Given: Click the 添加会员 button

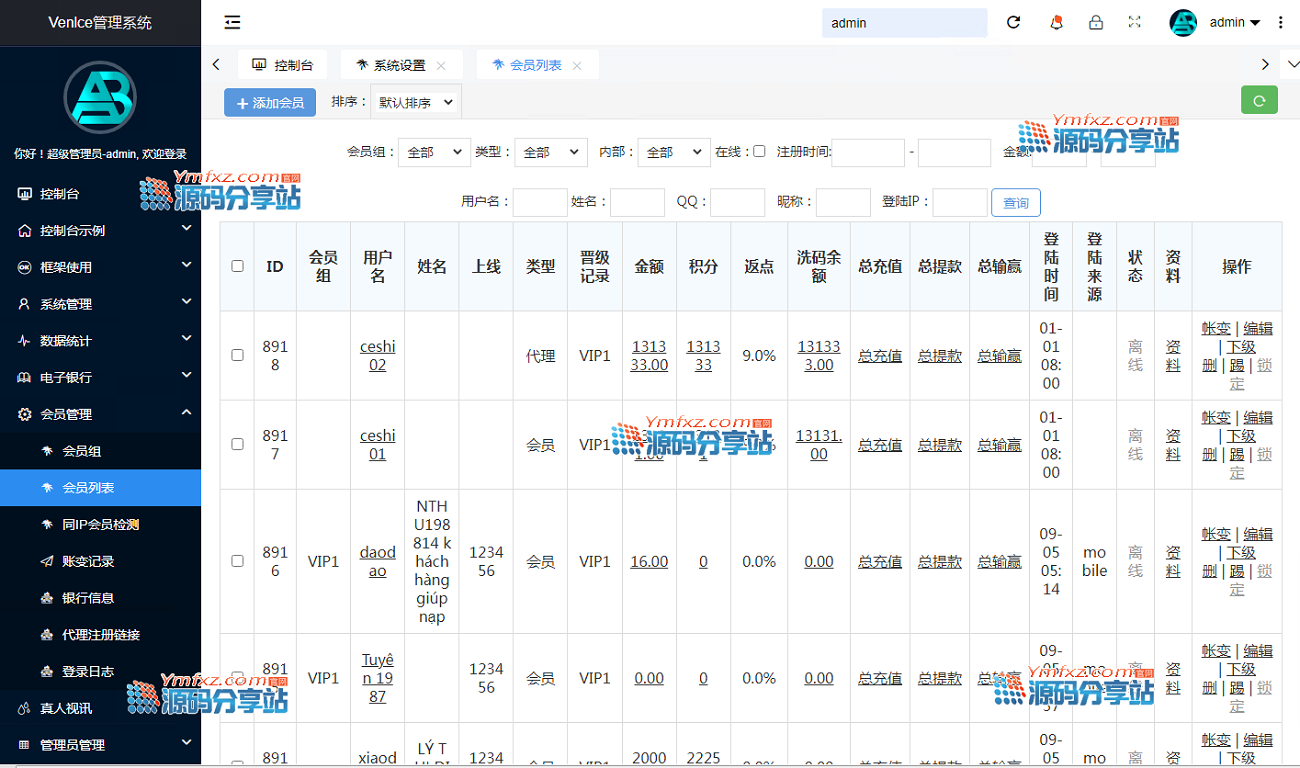Looking at the screenshot, I should [x=270, y=102].
